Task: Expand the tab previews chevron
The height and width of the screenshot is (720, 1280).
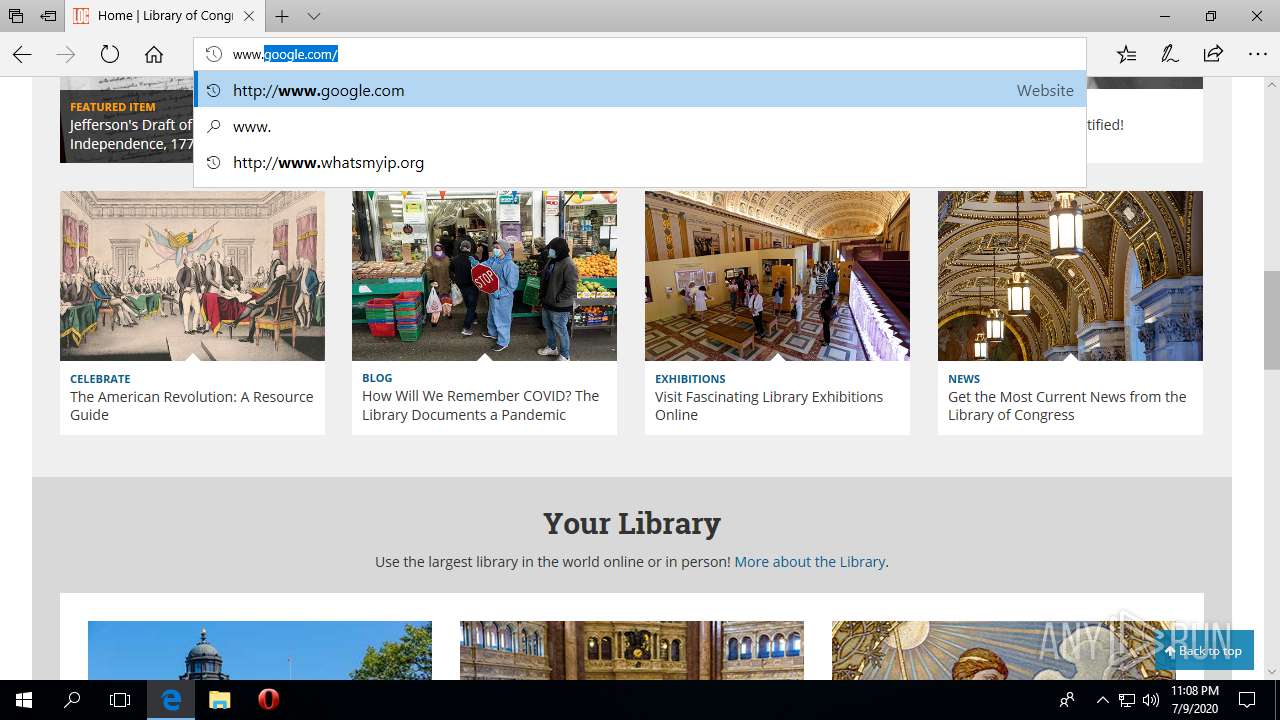Action: coord(314,16)
